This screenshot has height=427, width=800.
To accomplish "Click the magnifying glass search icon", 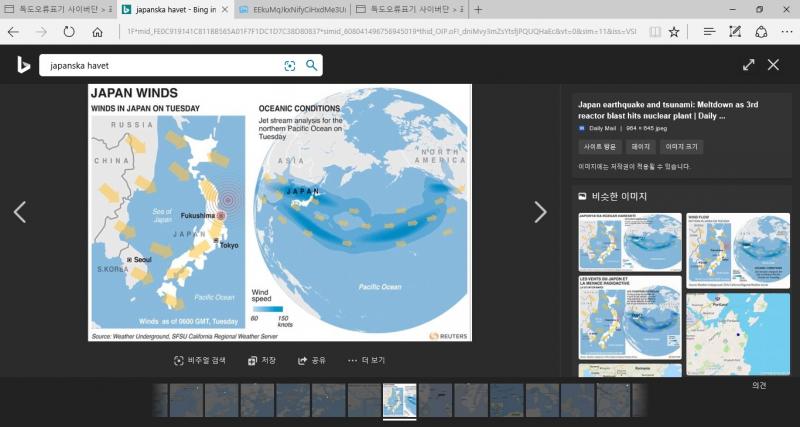I will tap(312, 66).
